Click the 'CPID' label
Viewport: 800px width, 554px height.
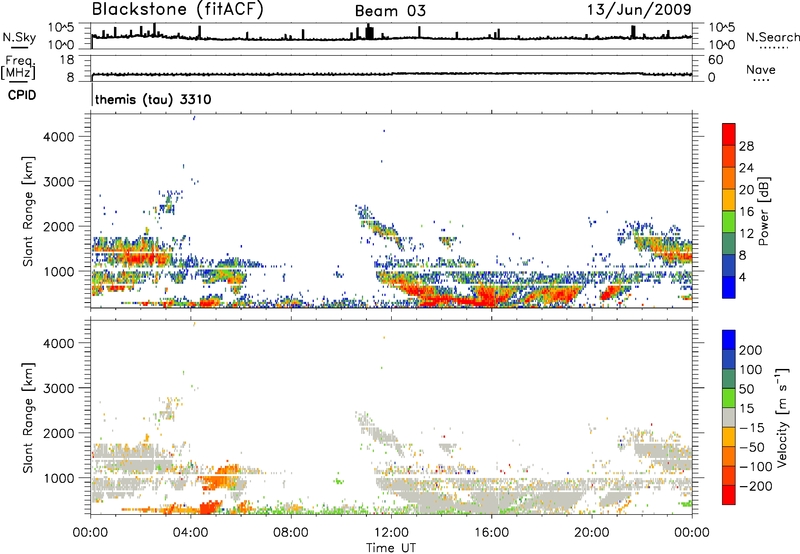22,95
